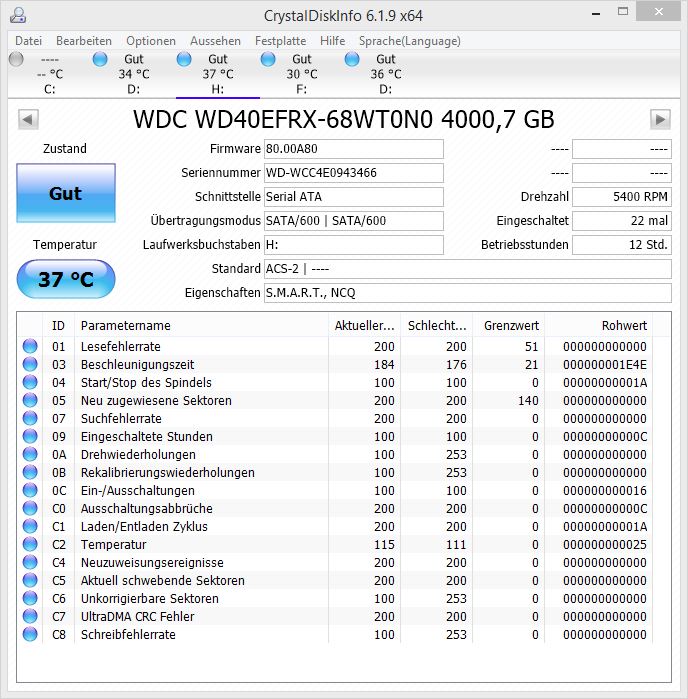Click worst value 111
The image size is (688, 699).
pyautogui.click(x=456, y=545)
